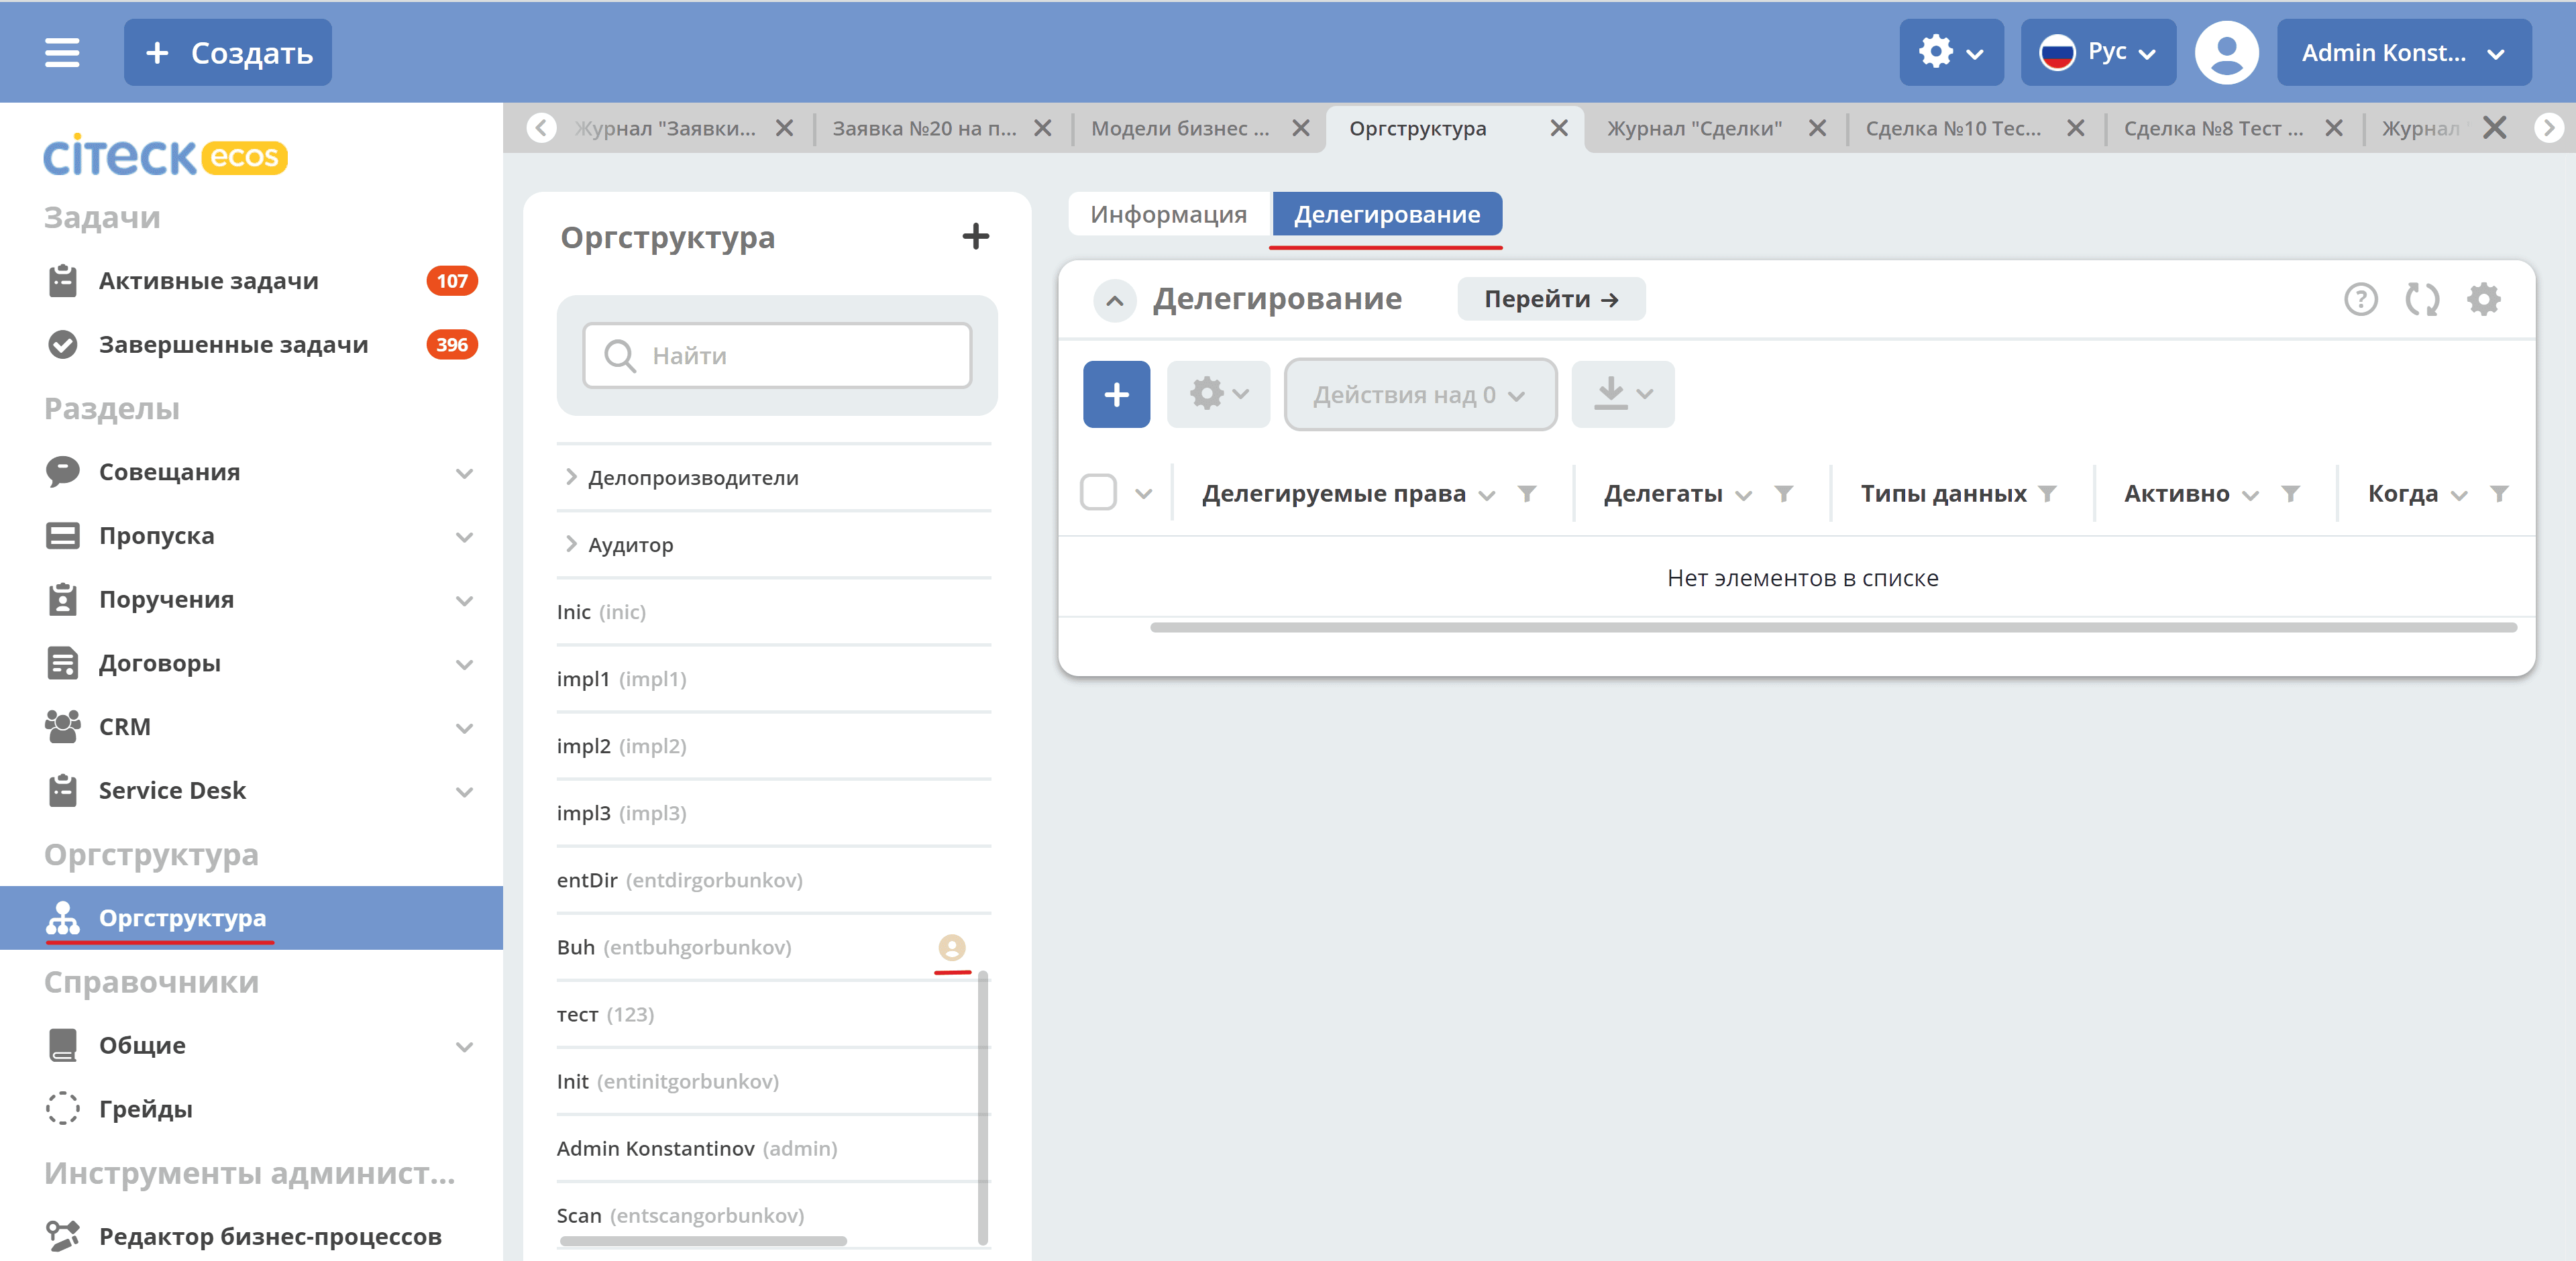Switch to Модели бизнес ... tab
2576x1261 pixels.
(1180, 128)
